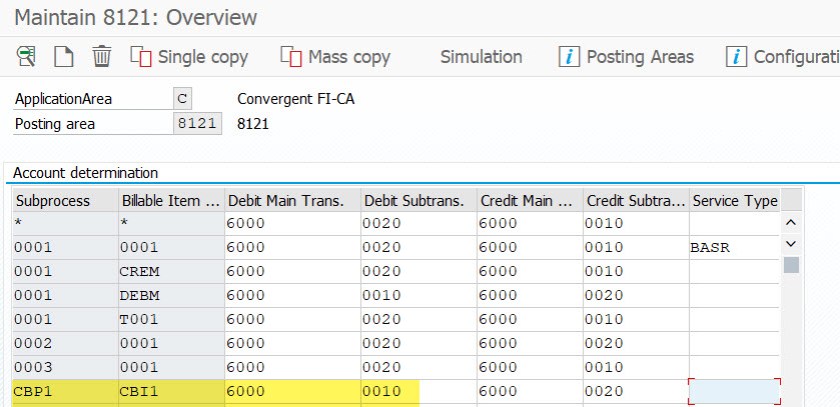Select the CBI1 Billable Item cell

pyautogui.click(x=171, y=391)
